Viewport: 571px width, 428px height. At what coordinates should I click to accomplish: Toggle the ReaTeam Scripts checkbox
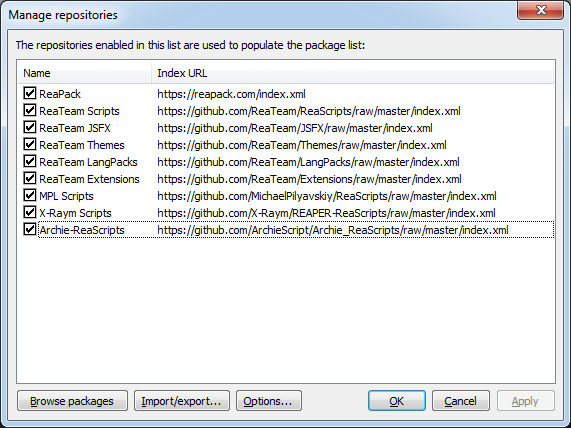[x=29, y=110]
